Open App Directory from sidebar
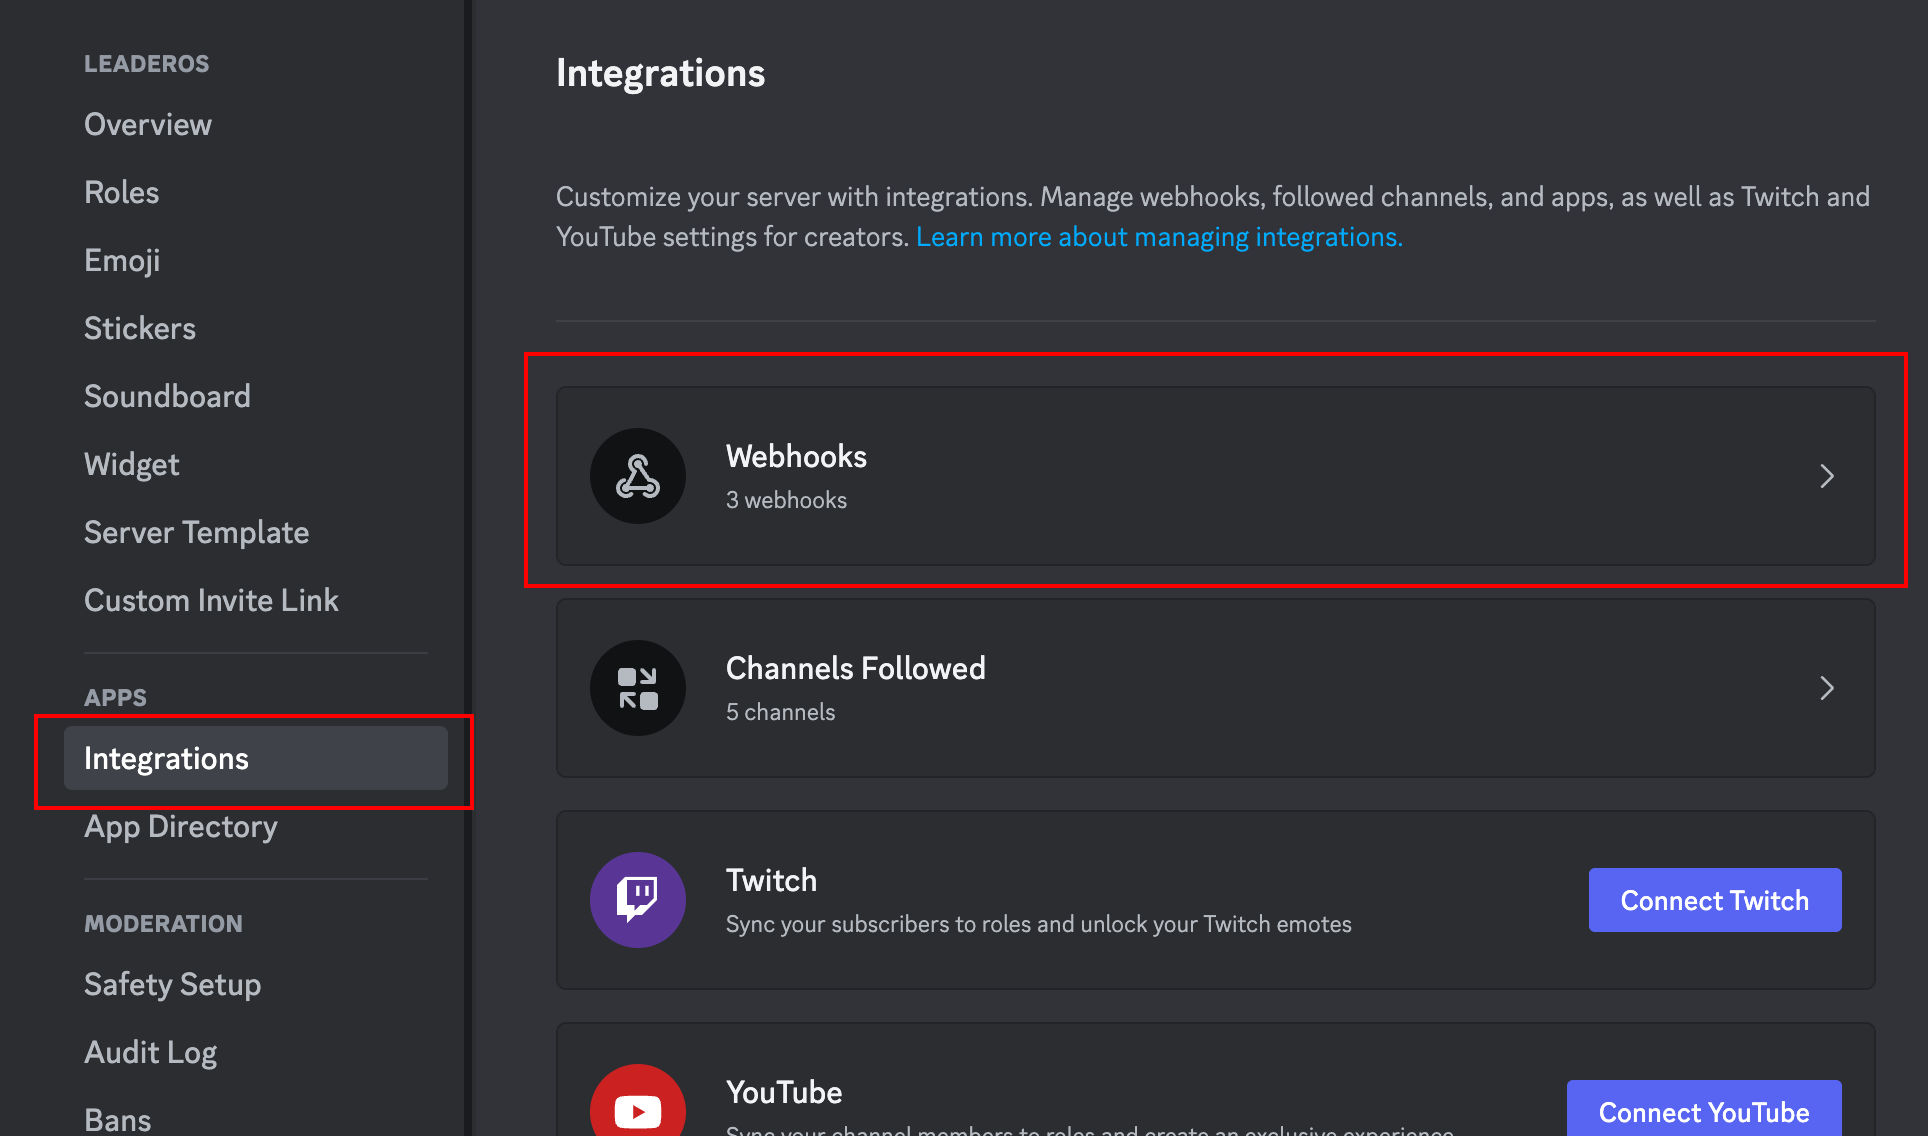Viewport: 1928px width, 1136px height. tap(181, 827)
